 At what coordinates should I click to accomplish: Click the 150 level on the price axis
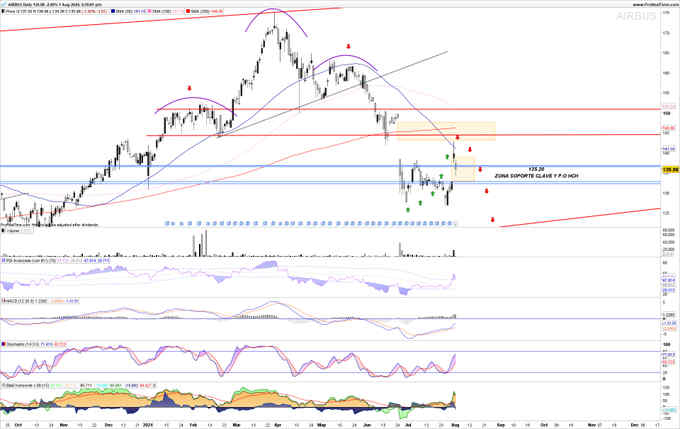click(x=665, y=114)
